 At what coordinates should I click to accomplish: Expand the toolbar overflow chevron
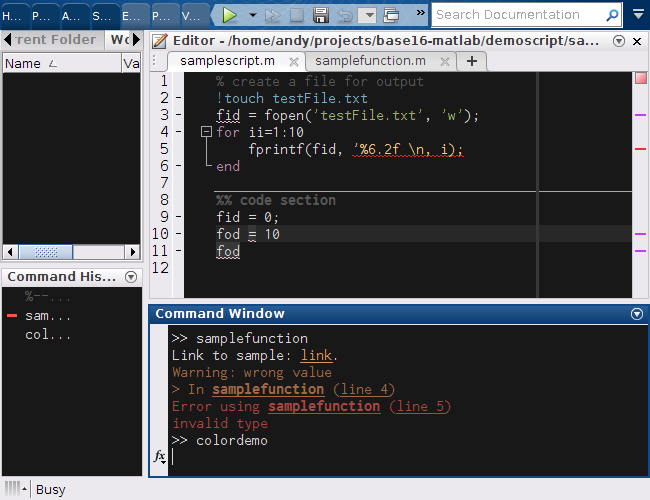[420, 12]
